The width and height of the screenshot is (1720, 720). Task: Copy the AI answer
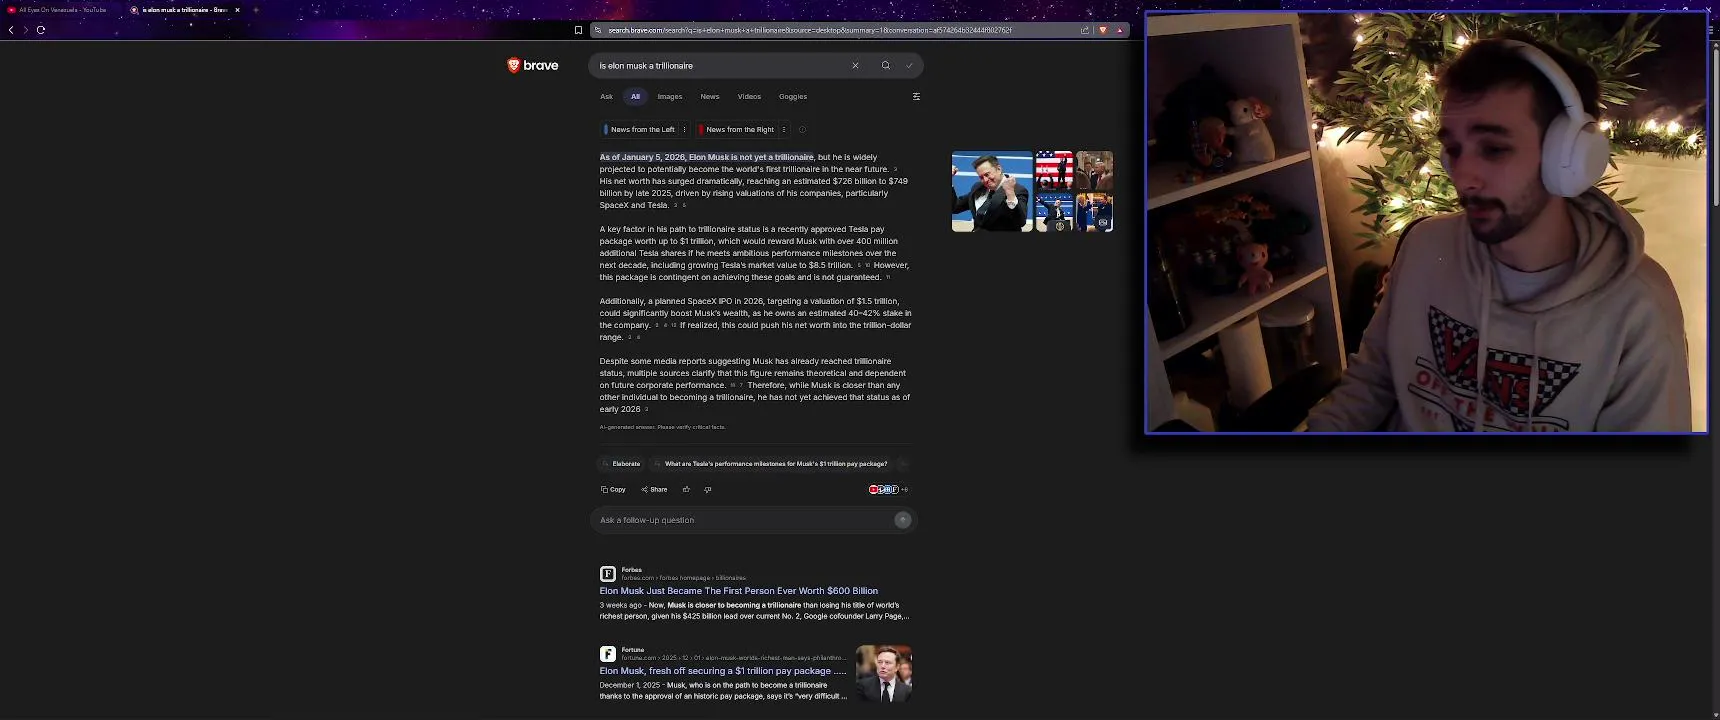(x=613, y=490)
